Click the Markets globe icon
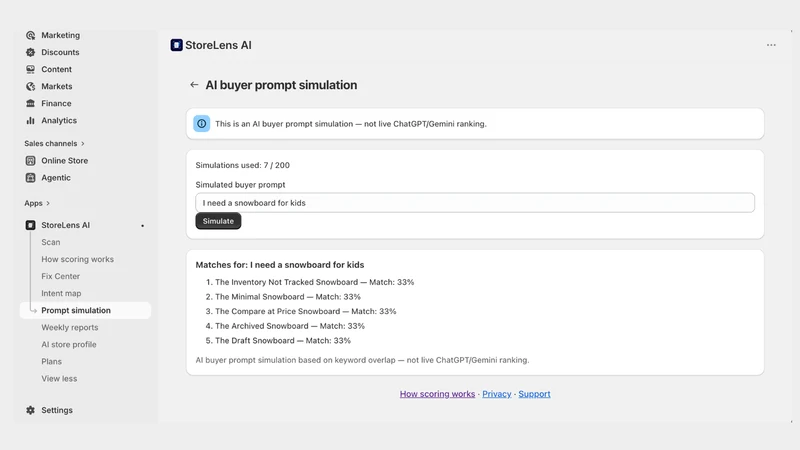The image size is (800, 450). click(31, 86)
